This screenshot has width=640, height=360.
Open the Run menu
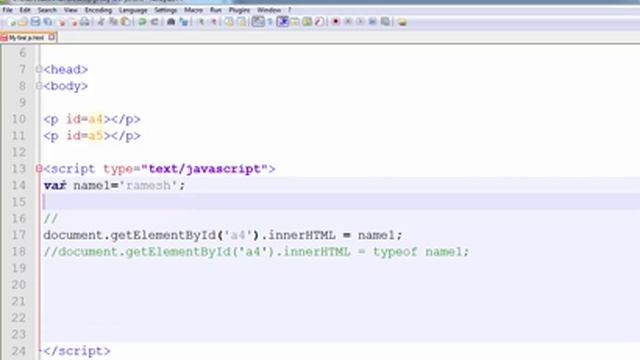click(216, 10)
